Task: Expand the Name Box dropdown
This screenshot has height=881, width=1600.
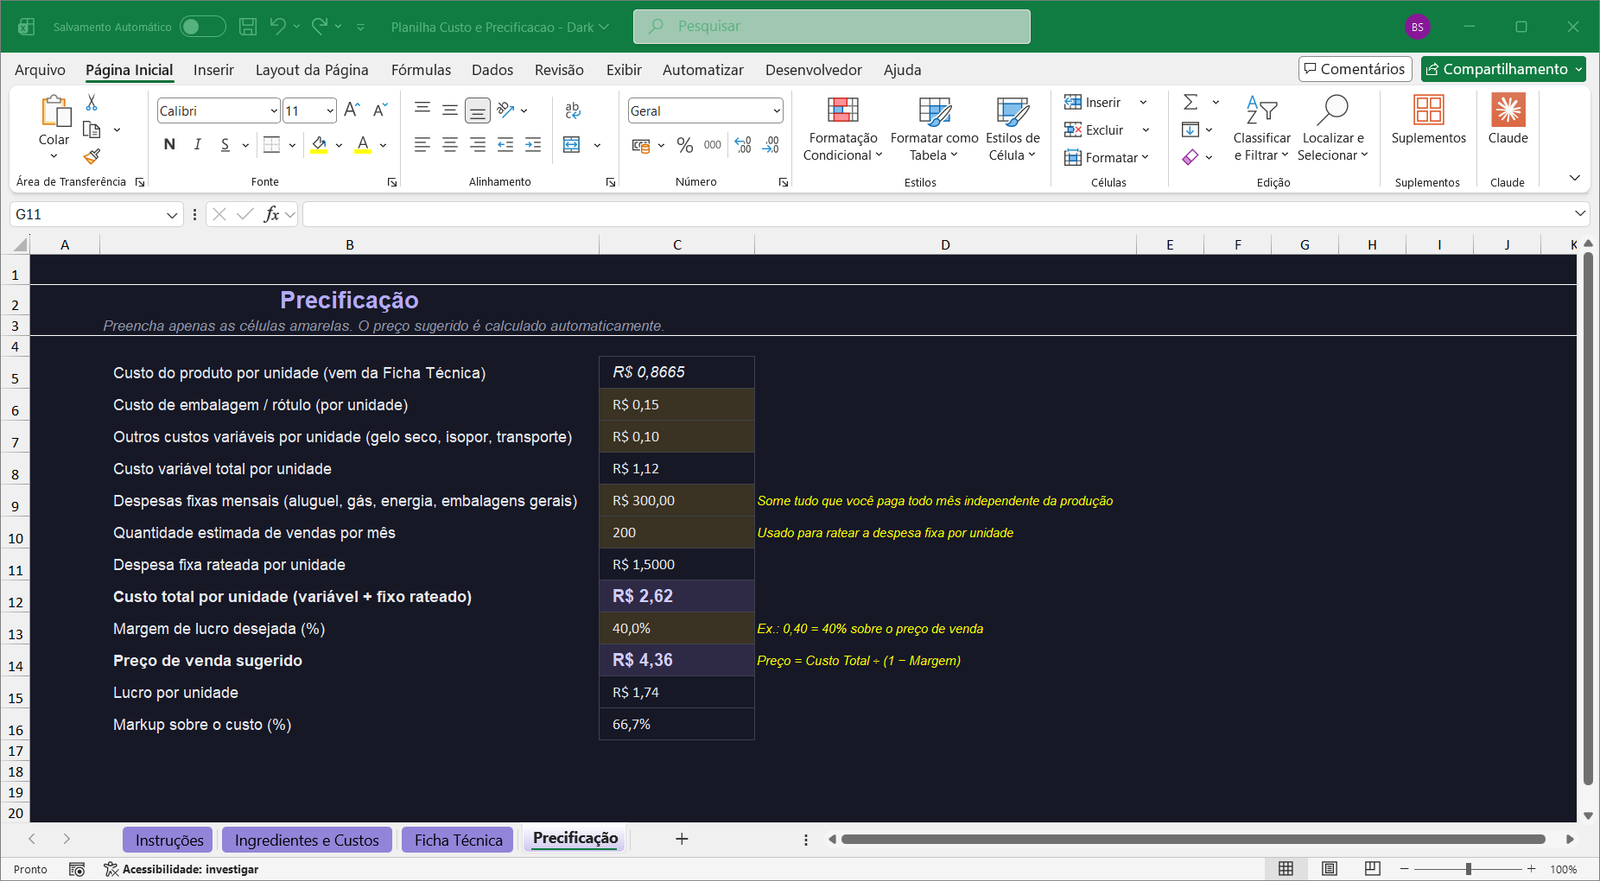Action: click(x=172, y=214)
